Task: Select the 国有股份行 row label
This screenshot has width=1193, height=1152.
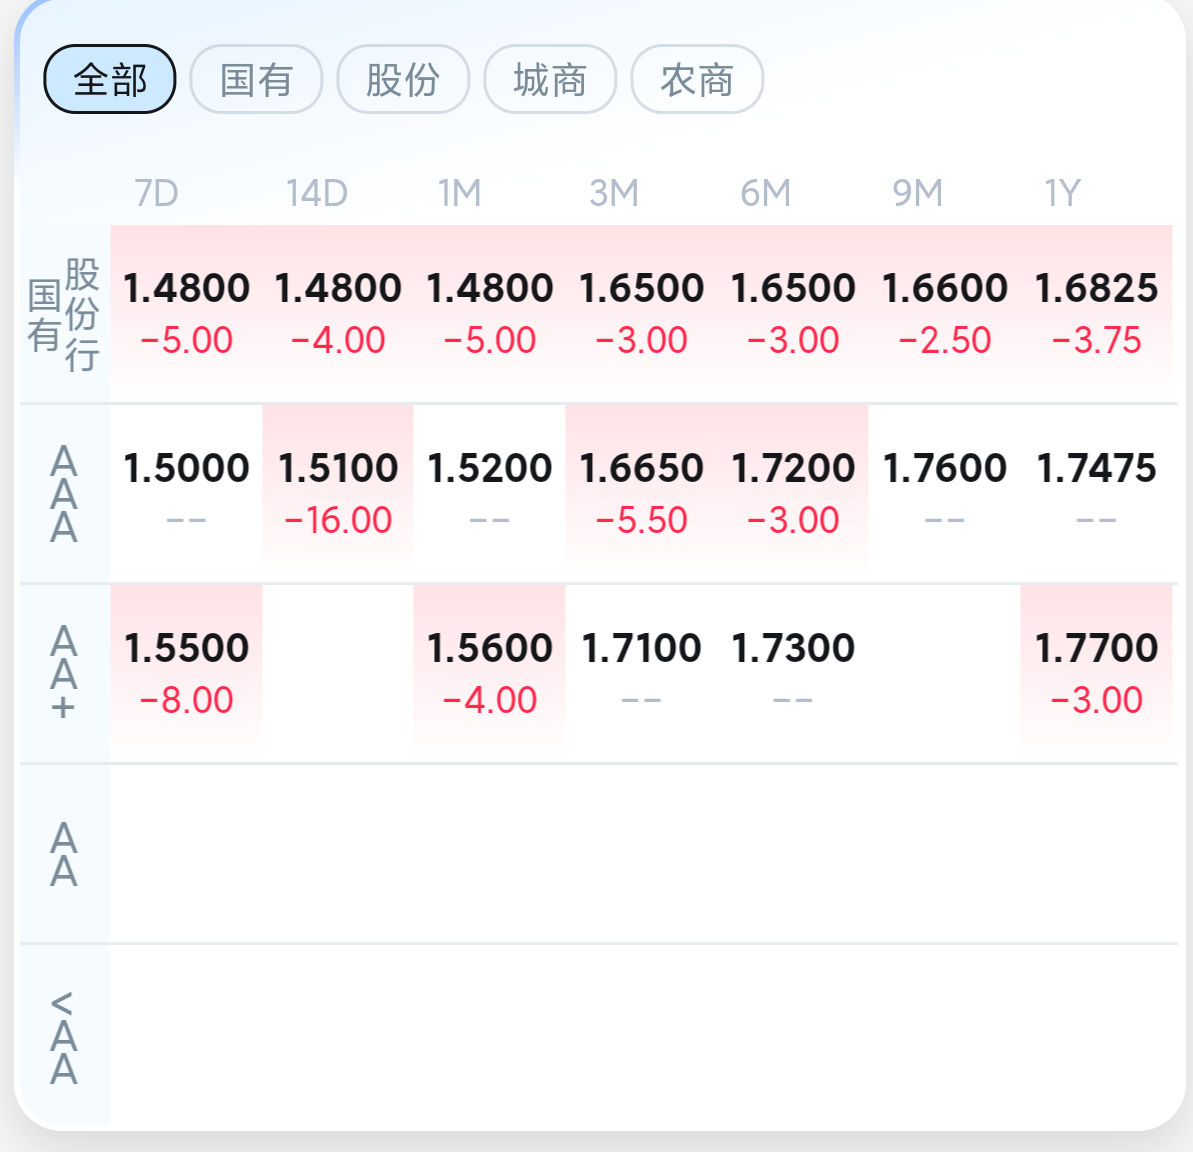Action: (x=64, y=314)
